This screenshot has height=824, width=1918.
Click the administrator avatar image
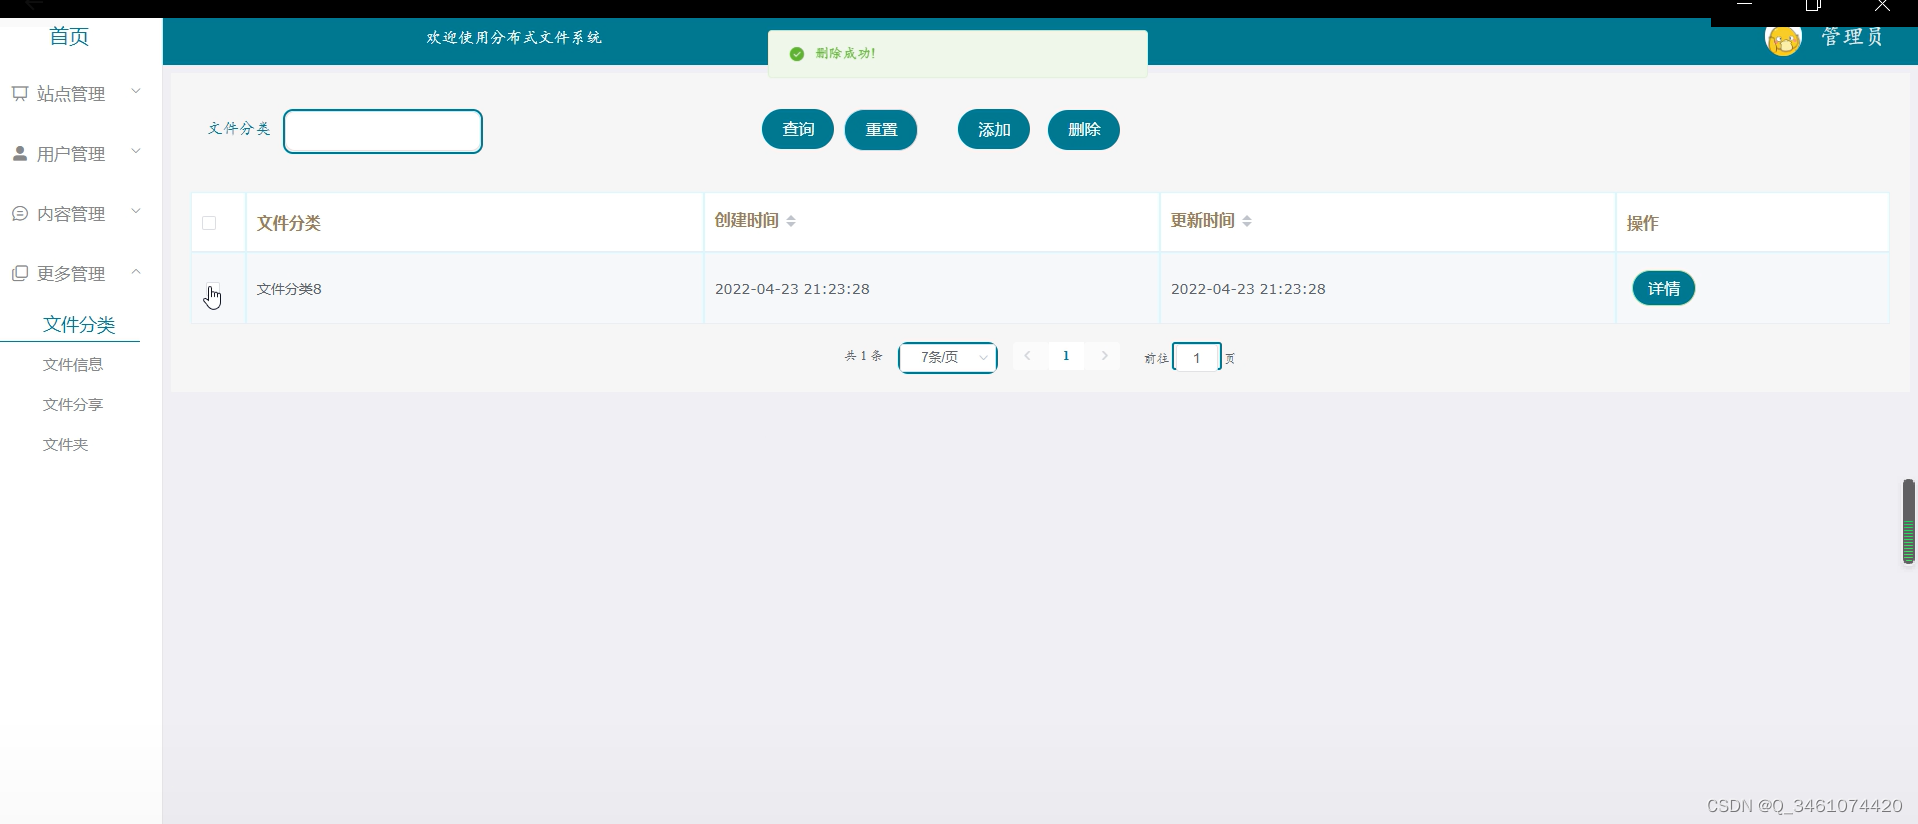click(x=1783, y=39)
